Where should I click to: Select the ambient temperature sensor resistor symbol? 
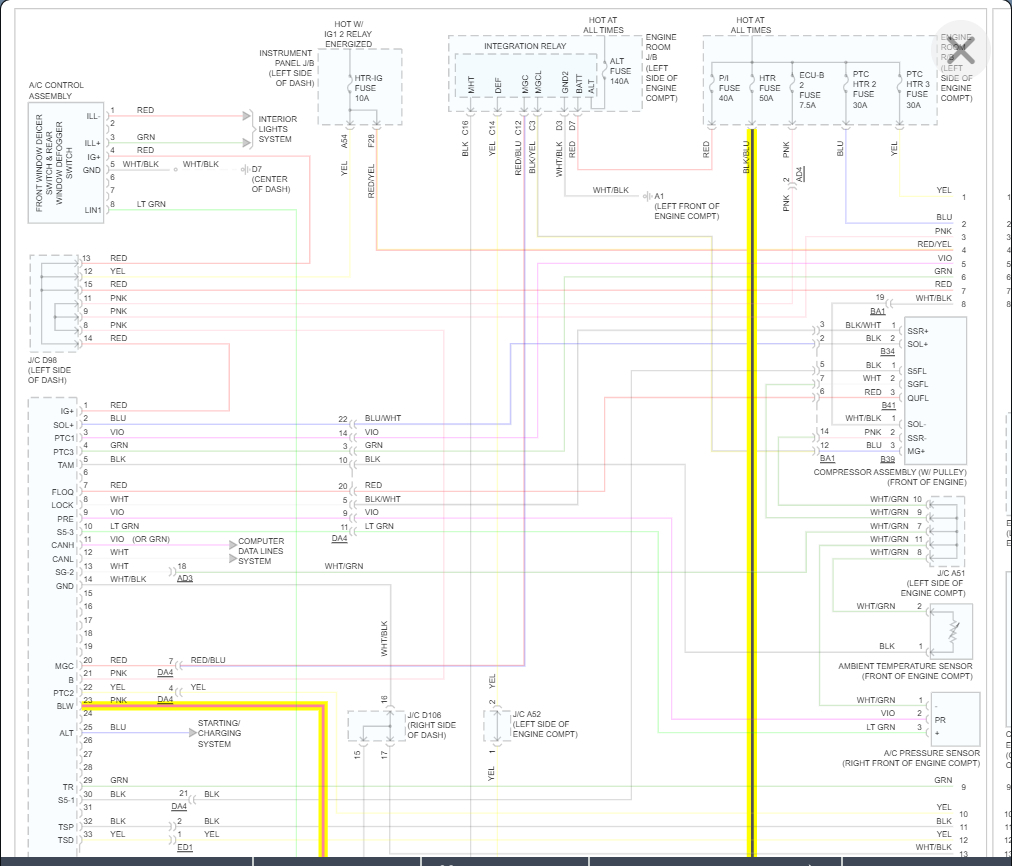click(x=953, y=632)
